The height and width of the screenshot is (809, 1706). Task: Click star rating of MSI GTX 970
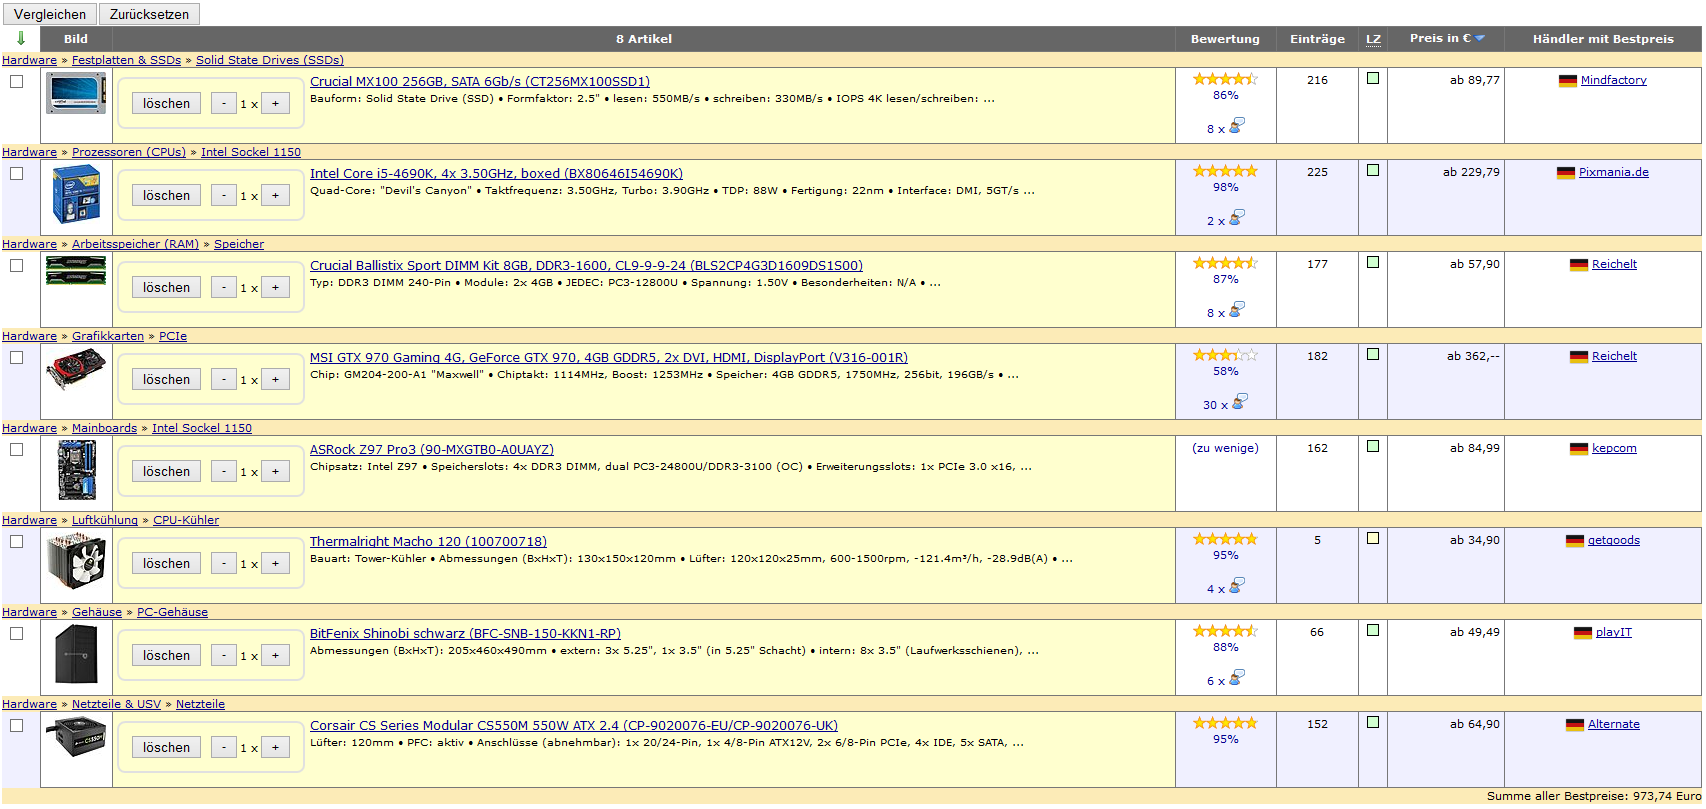coord(1225,355)
